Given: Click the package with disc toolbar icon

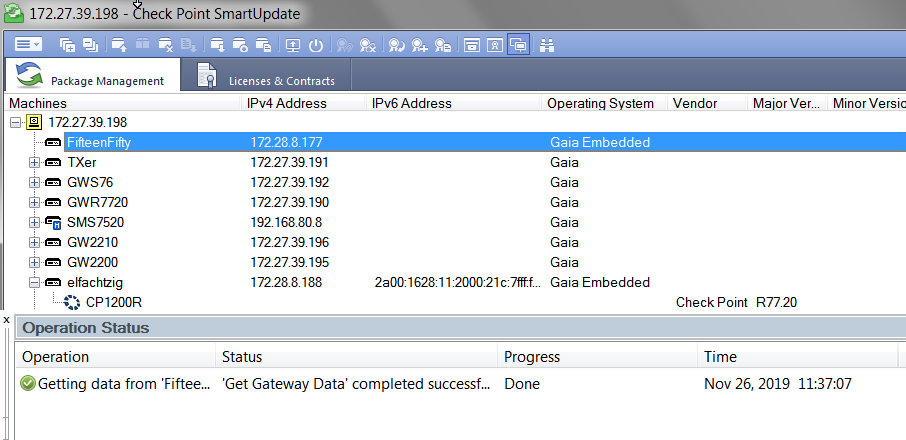Looking at the screenshot, I should pyautogui.click(x=240, y=45).
